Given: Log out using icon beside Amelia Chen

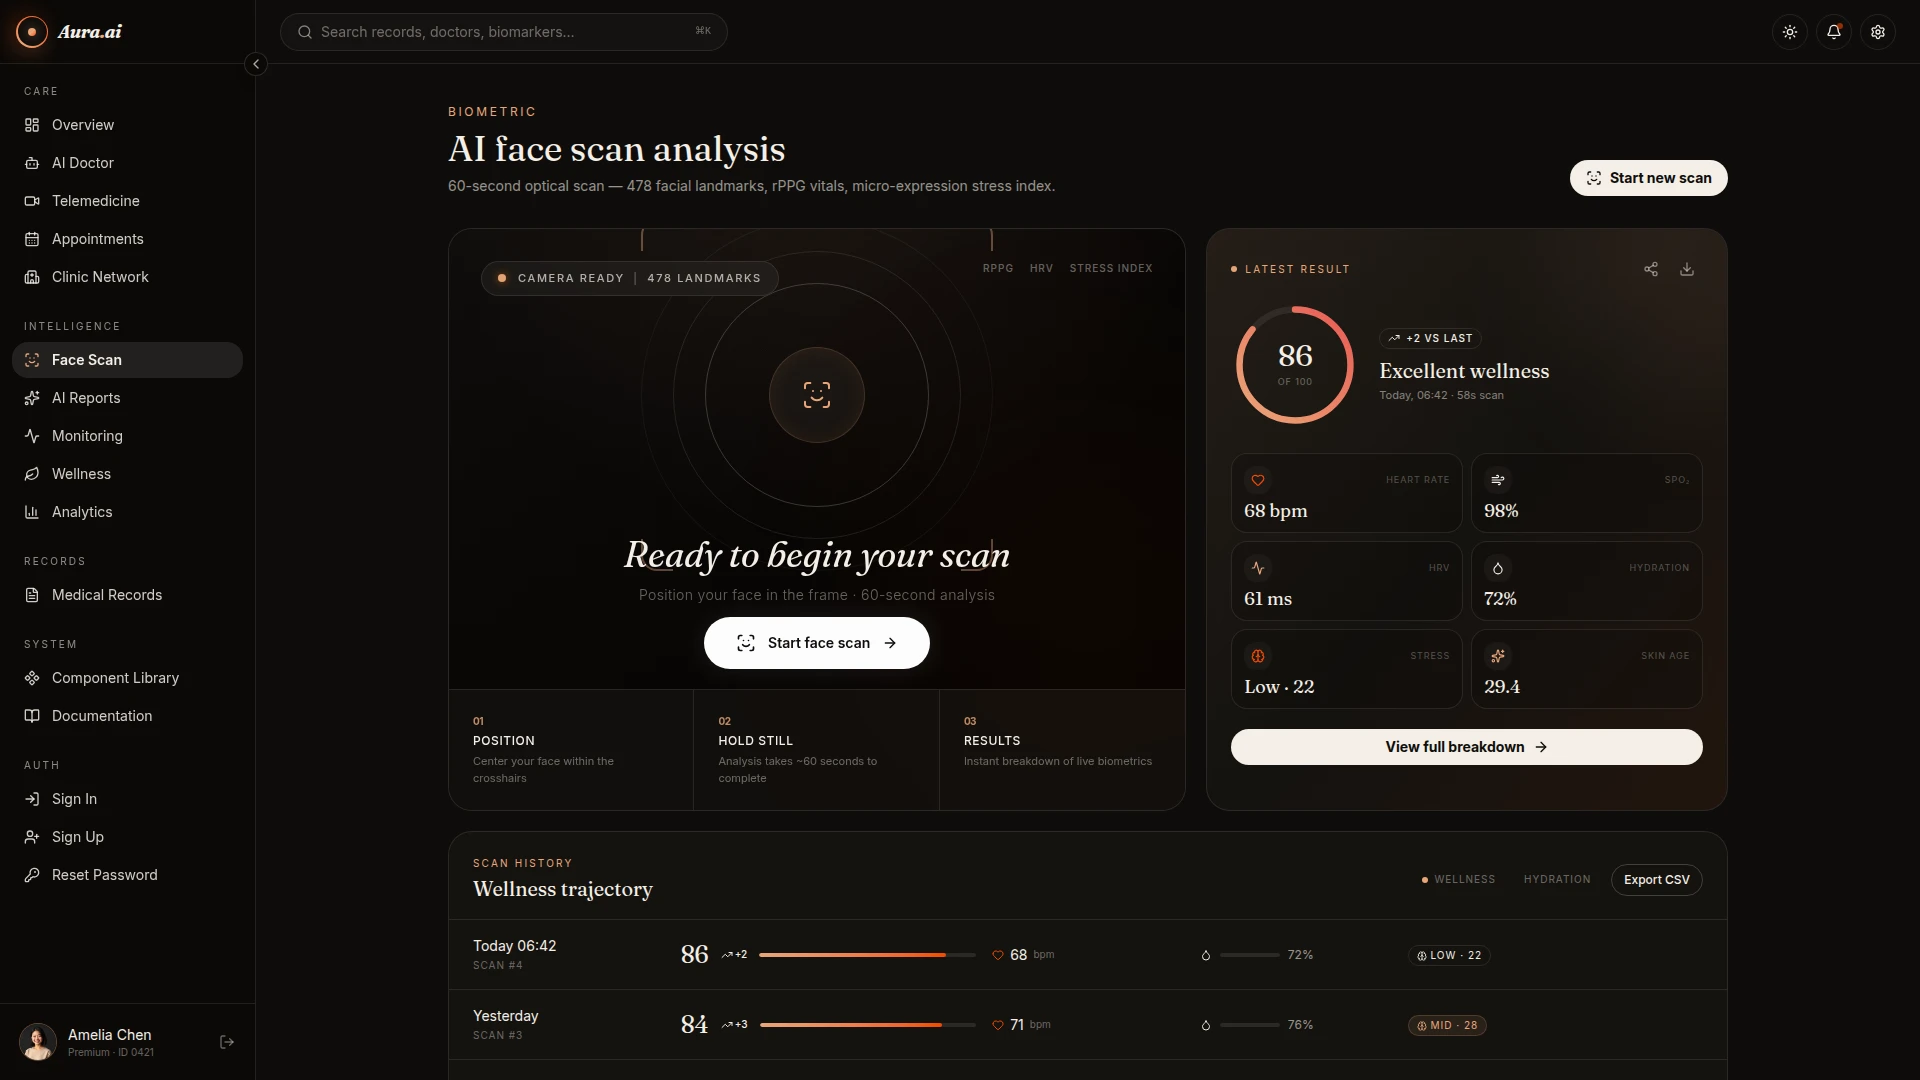Looking at the screenshot, I should (227, 1042).
